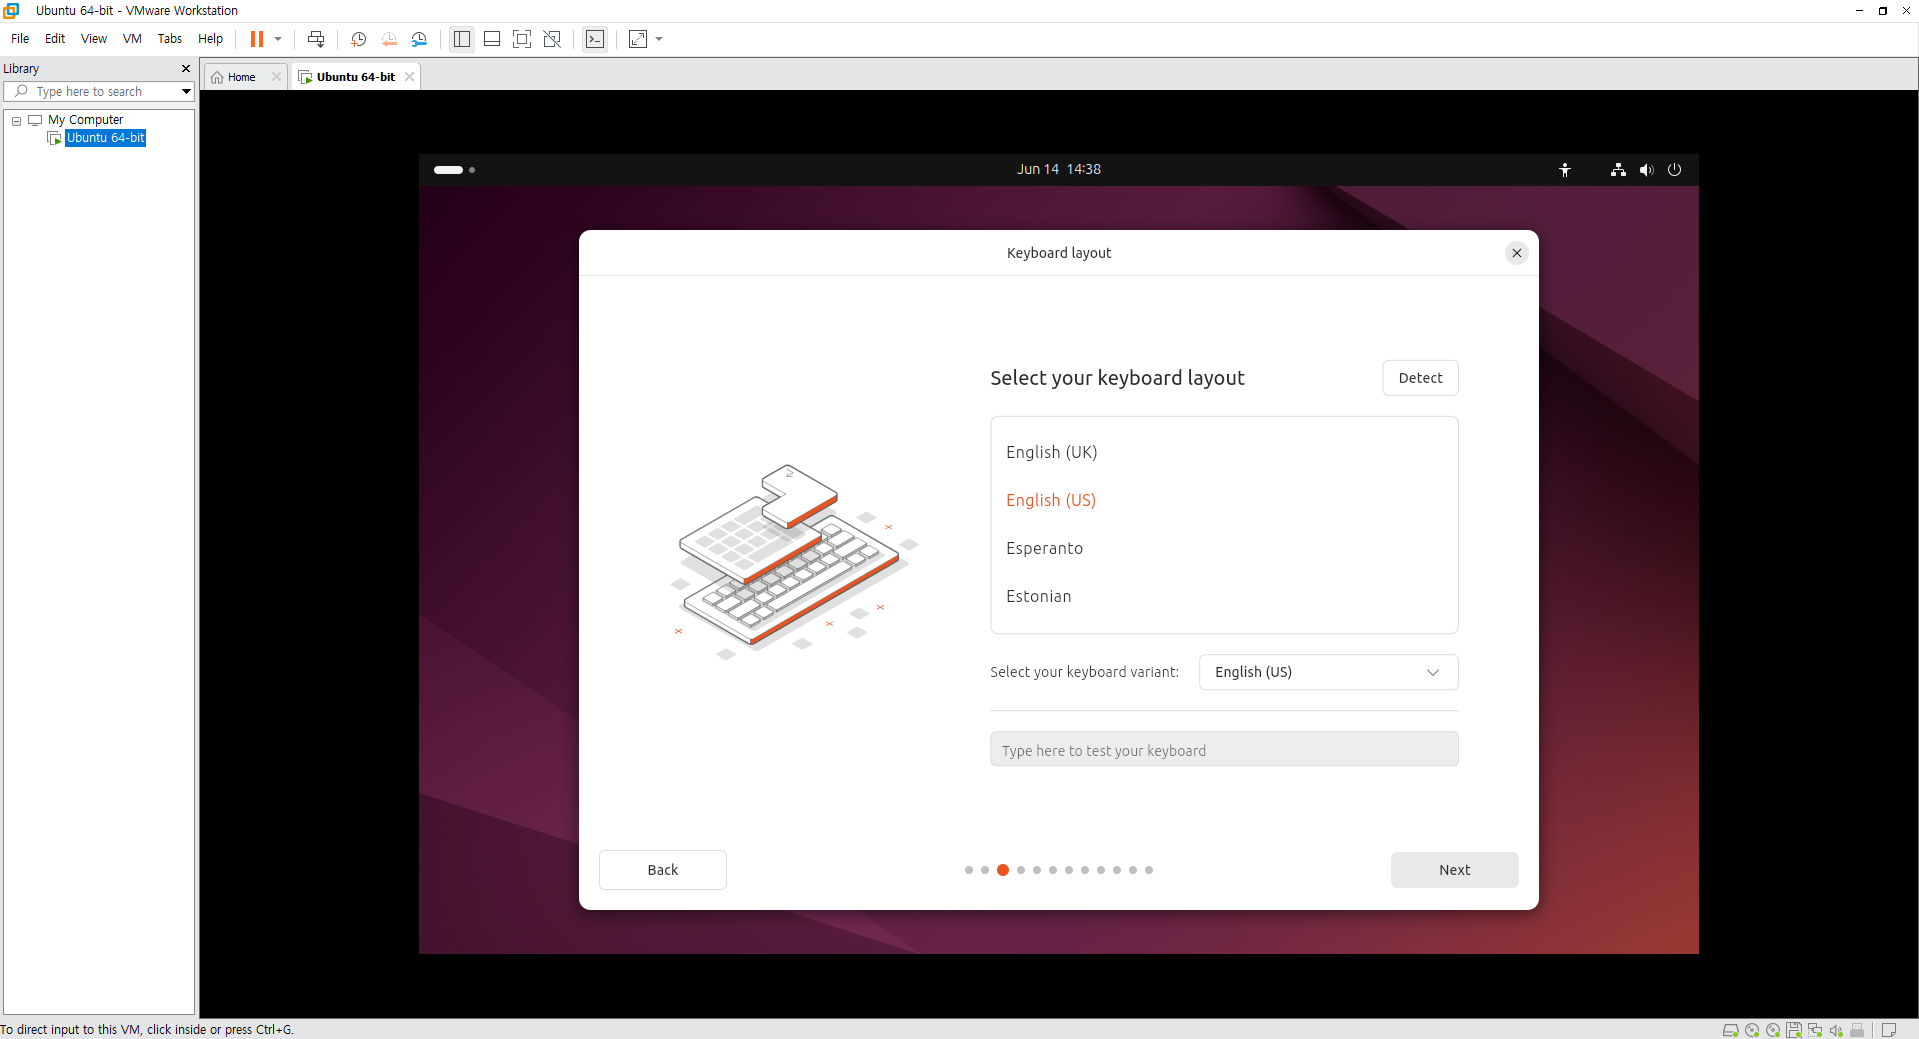Open the Edit menu

tap(55, 39)
